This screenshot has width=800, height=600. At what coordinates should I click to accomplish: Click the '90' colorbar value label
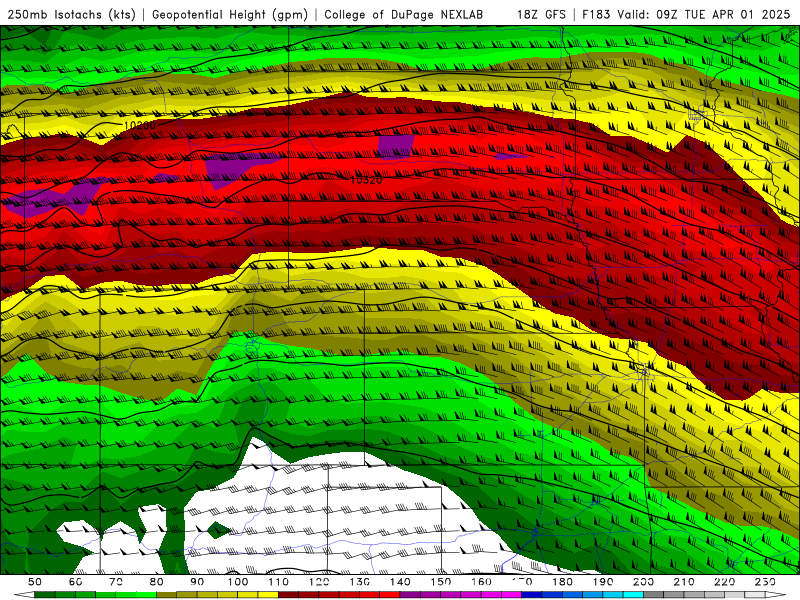click(x=197, y=582)
